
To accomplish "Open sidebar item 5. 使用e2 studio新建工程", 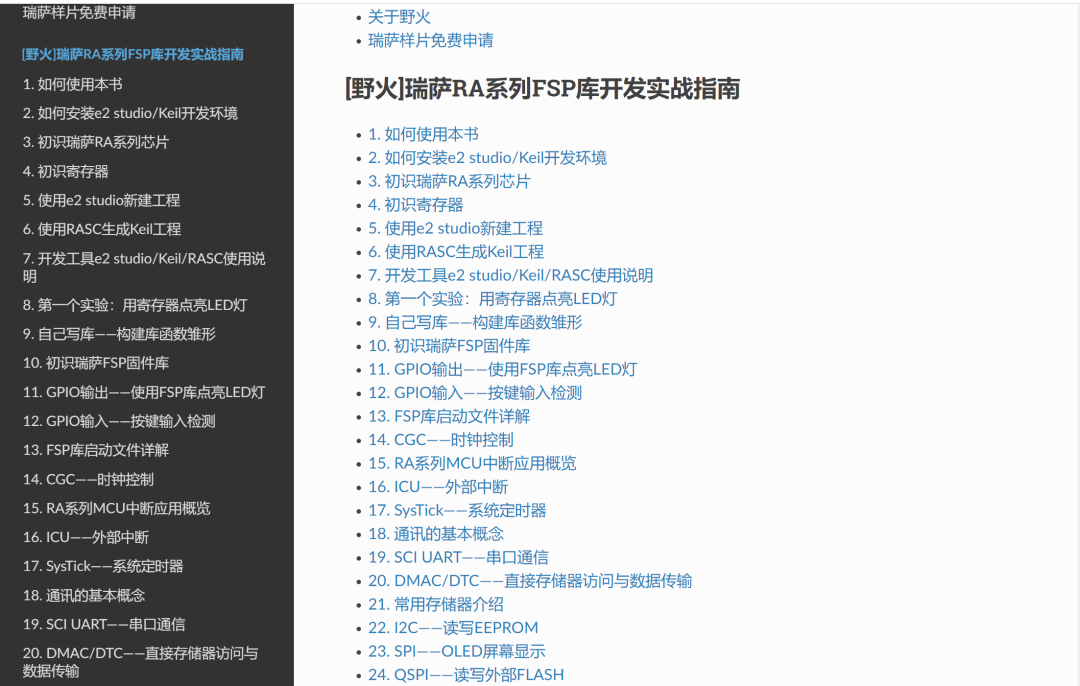I will pyautogui.click(x=101, y=200).
